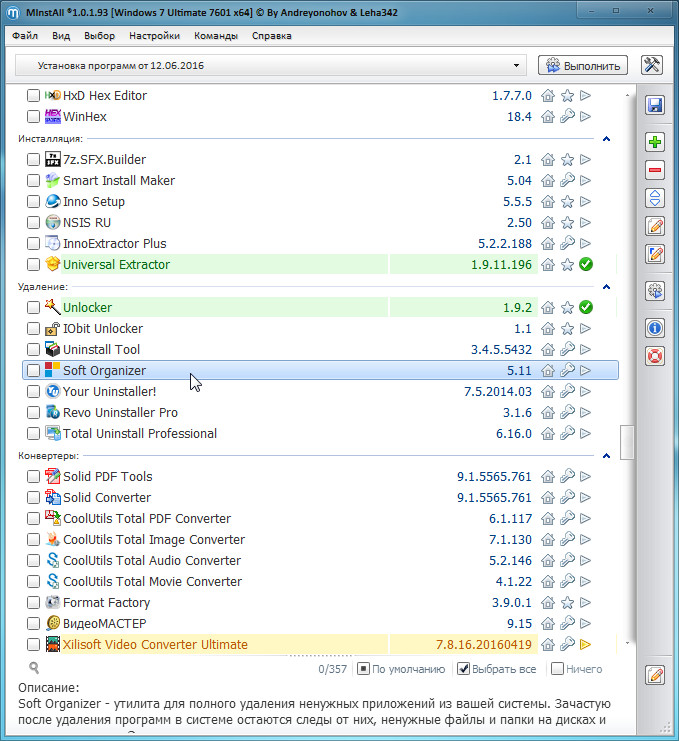The image size is (679, 741).
Task: Click the home icon for Format Factory
Action: (x=548, y=603)
